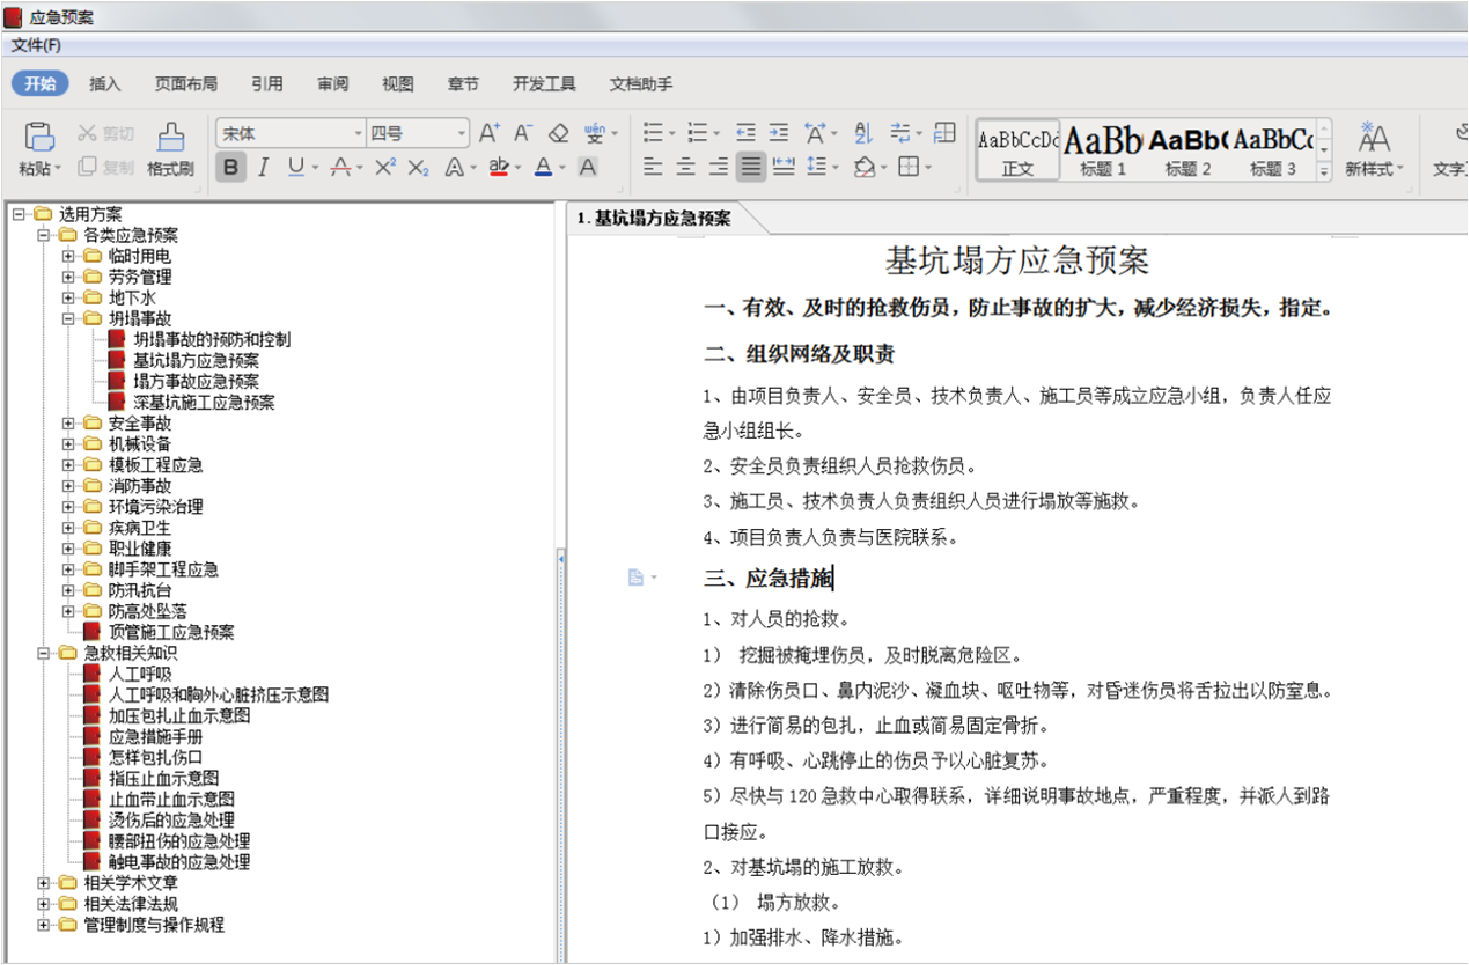This screenshot has width=1469, height=965.
Task: Apply distributed alignment
Action: pyautogui.click(x=784, y=167)
